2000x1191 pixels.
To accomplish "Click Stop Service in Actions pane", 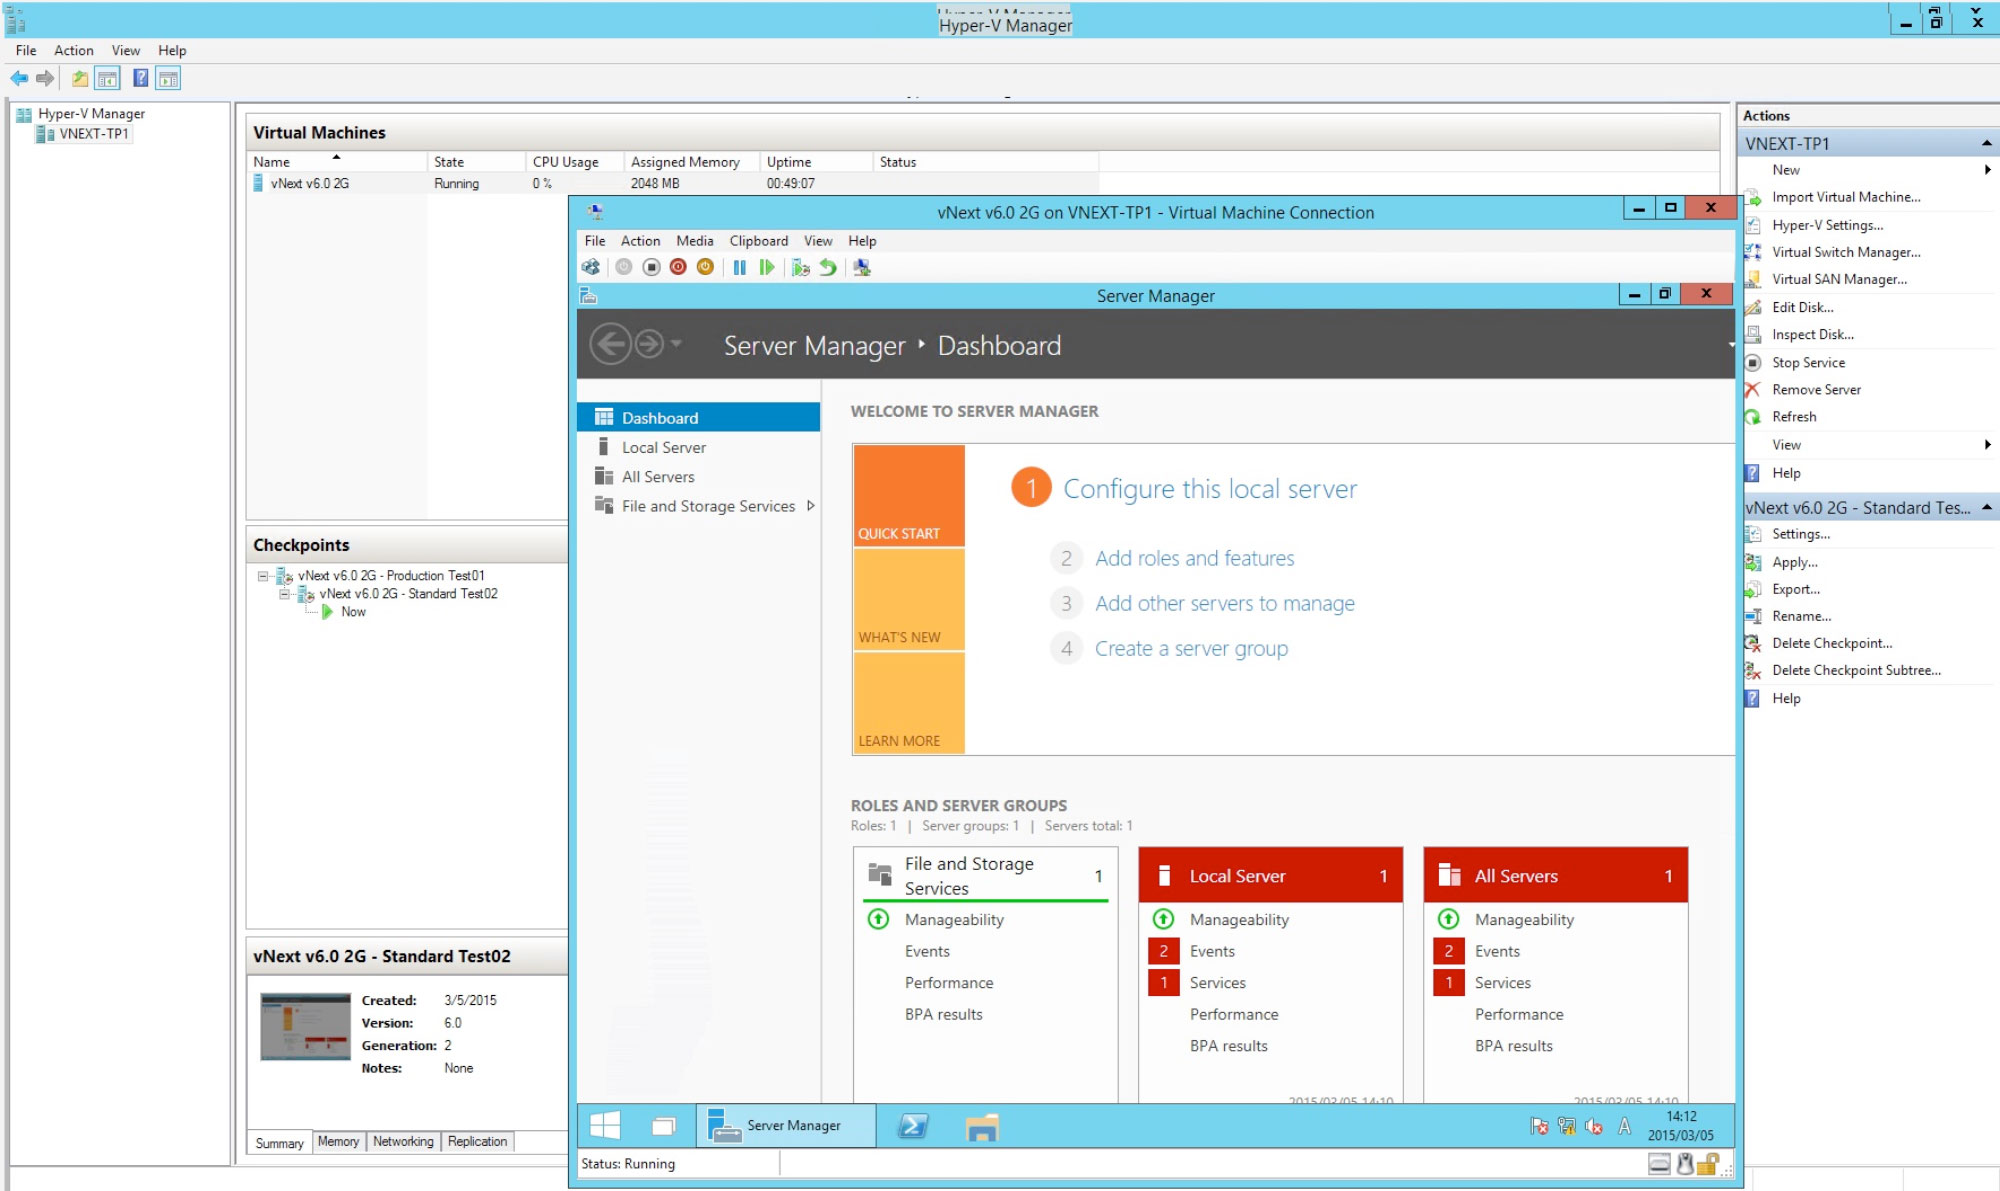I will click(1808, 362).
